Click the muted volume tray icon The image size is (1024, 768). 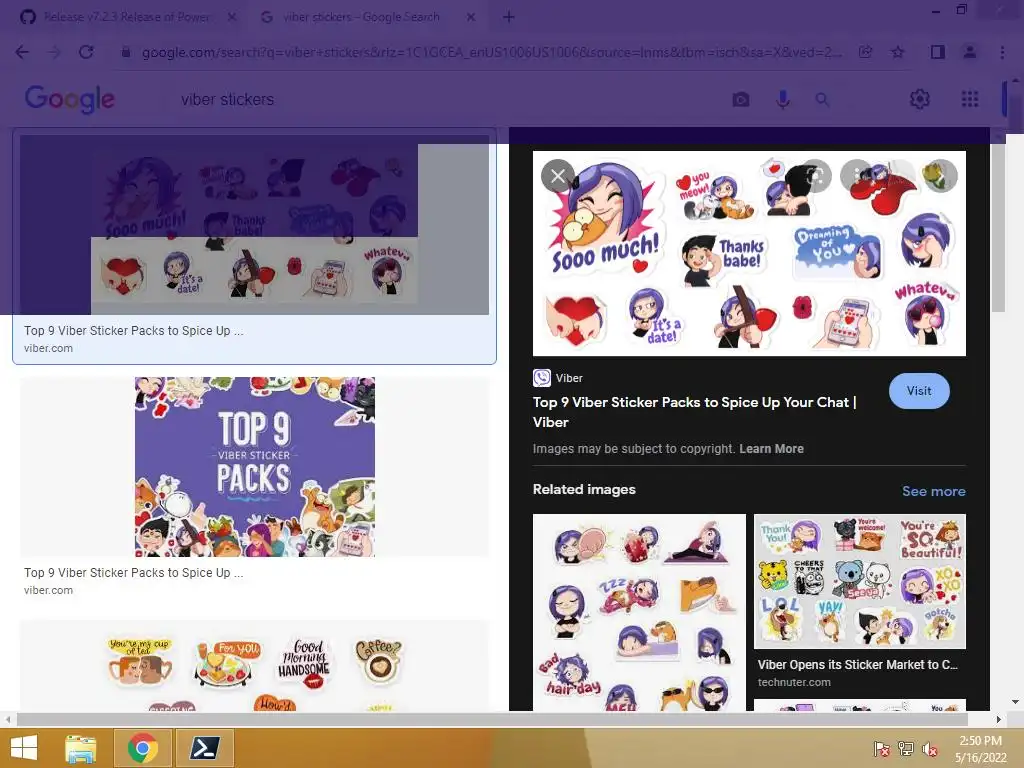930,748
